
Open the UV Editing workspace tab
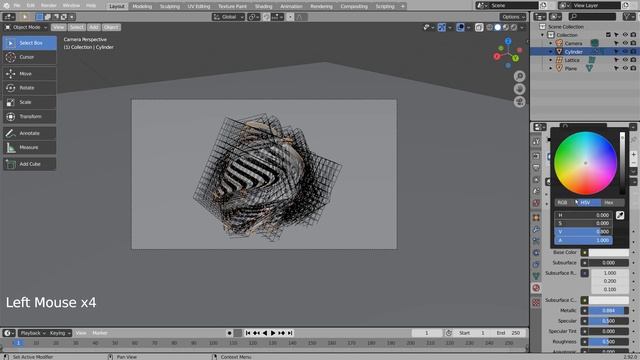click(199, 6)
